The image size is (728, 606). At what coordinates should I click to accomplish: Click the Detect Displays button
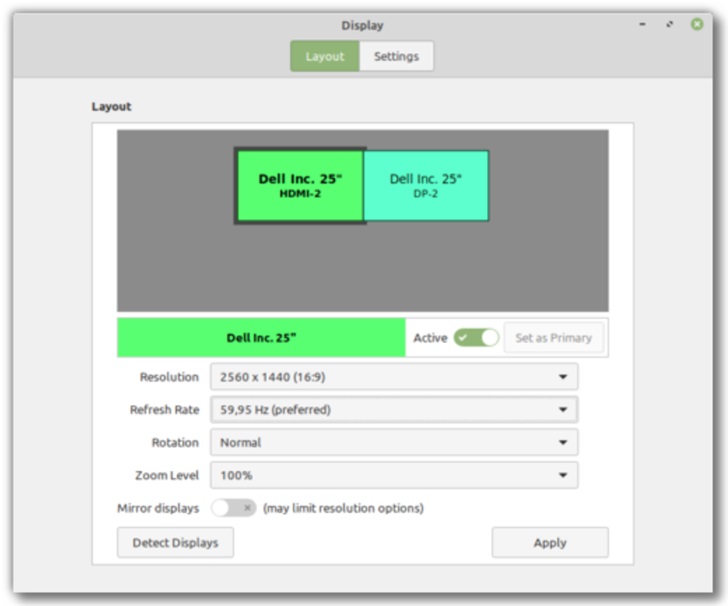point(175,542)
